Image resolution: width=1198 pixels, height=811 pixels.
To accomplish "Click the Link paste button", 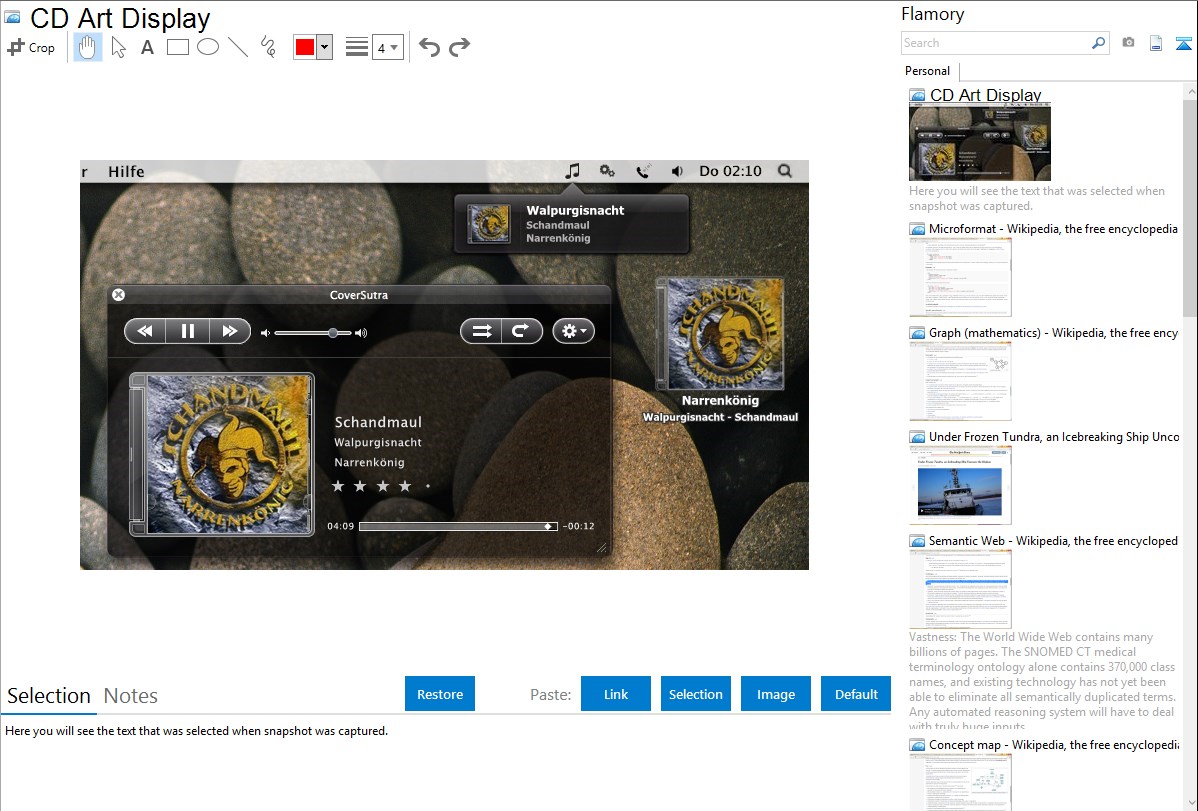I will tap(616, 694).
